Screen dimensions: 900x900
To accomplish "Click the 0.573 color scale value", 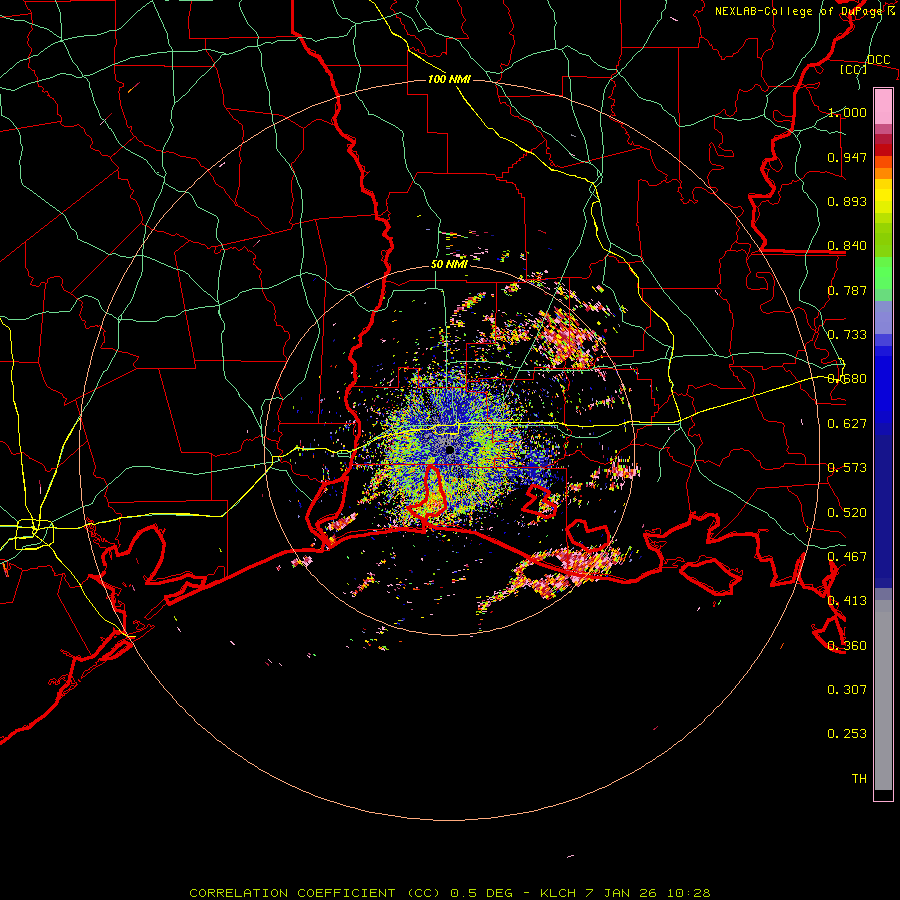I will pyautogui.click(x=847, y=468).
